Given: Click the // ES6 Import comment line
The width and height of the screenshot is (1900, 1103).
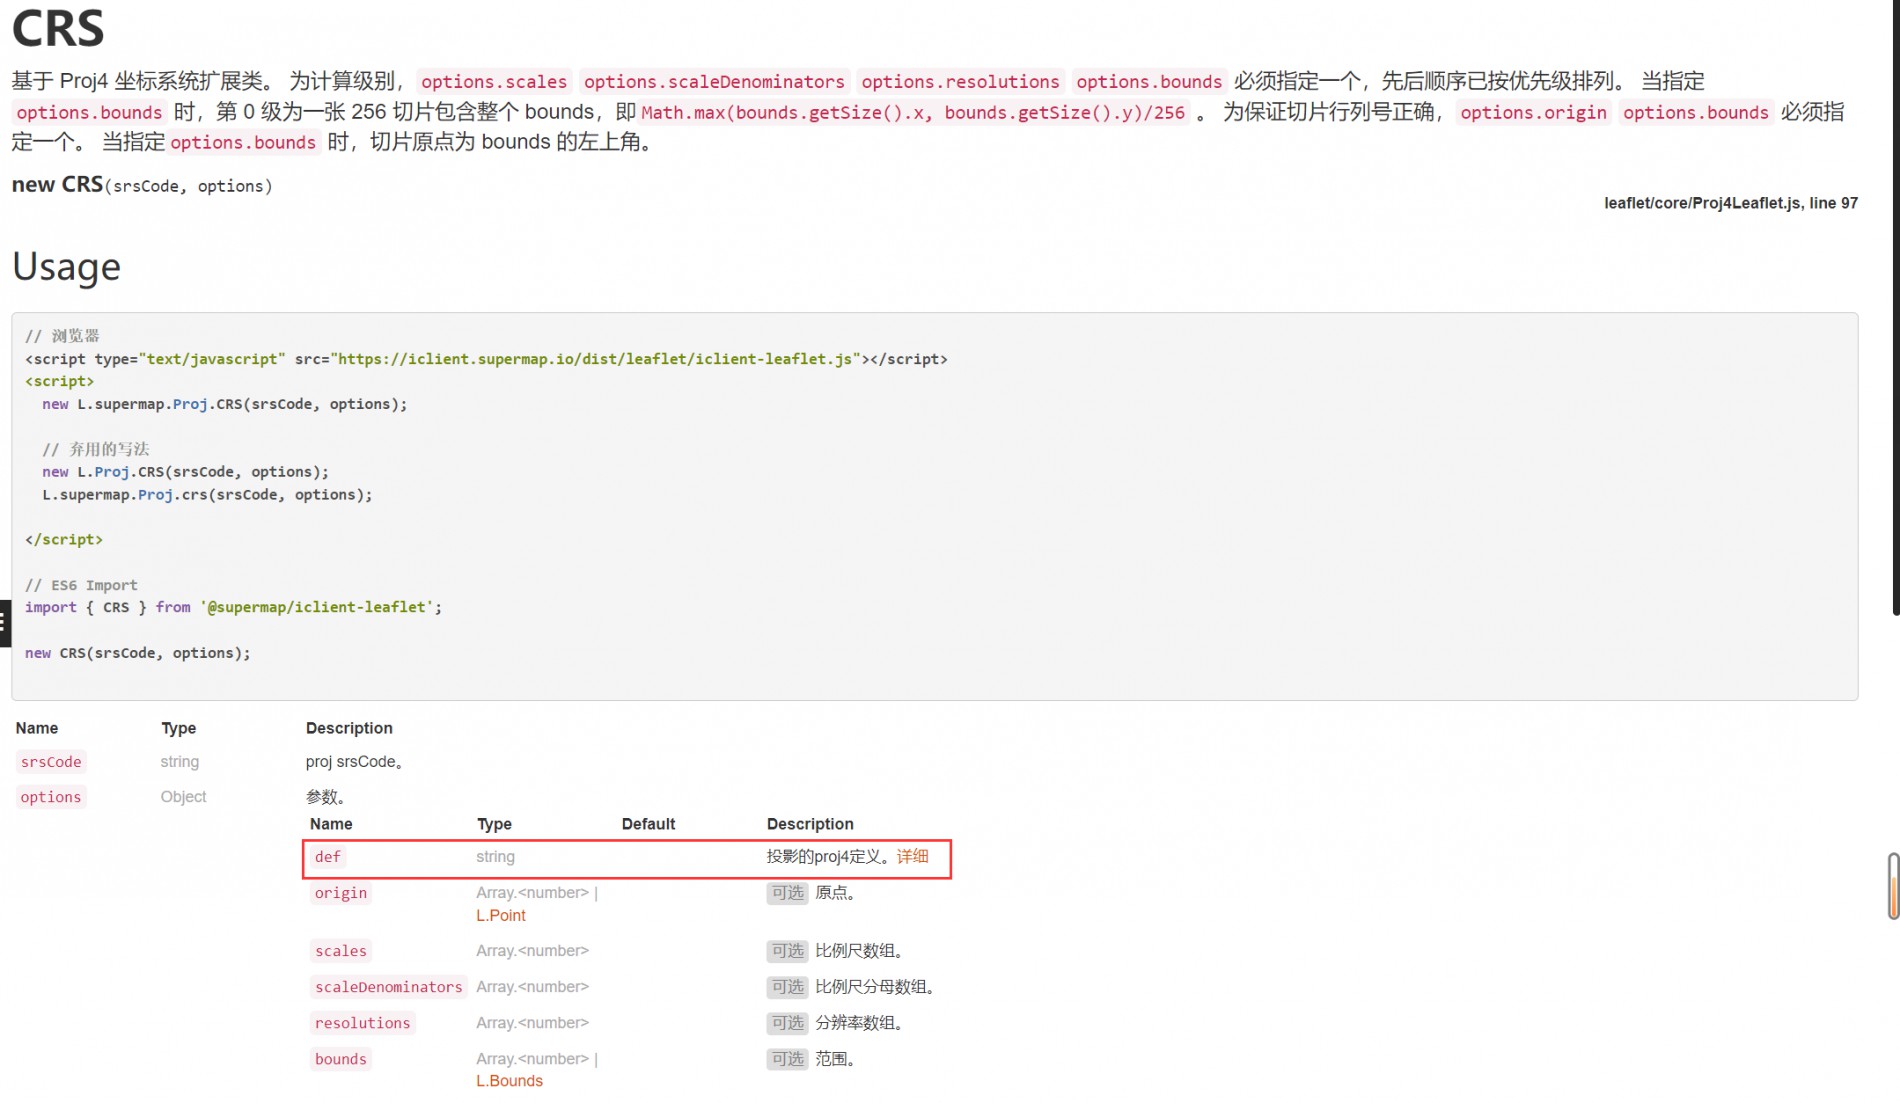Looking at the screenshot, I should coord(81,585).
